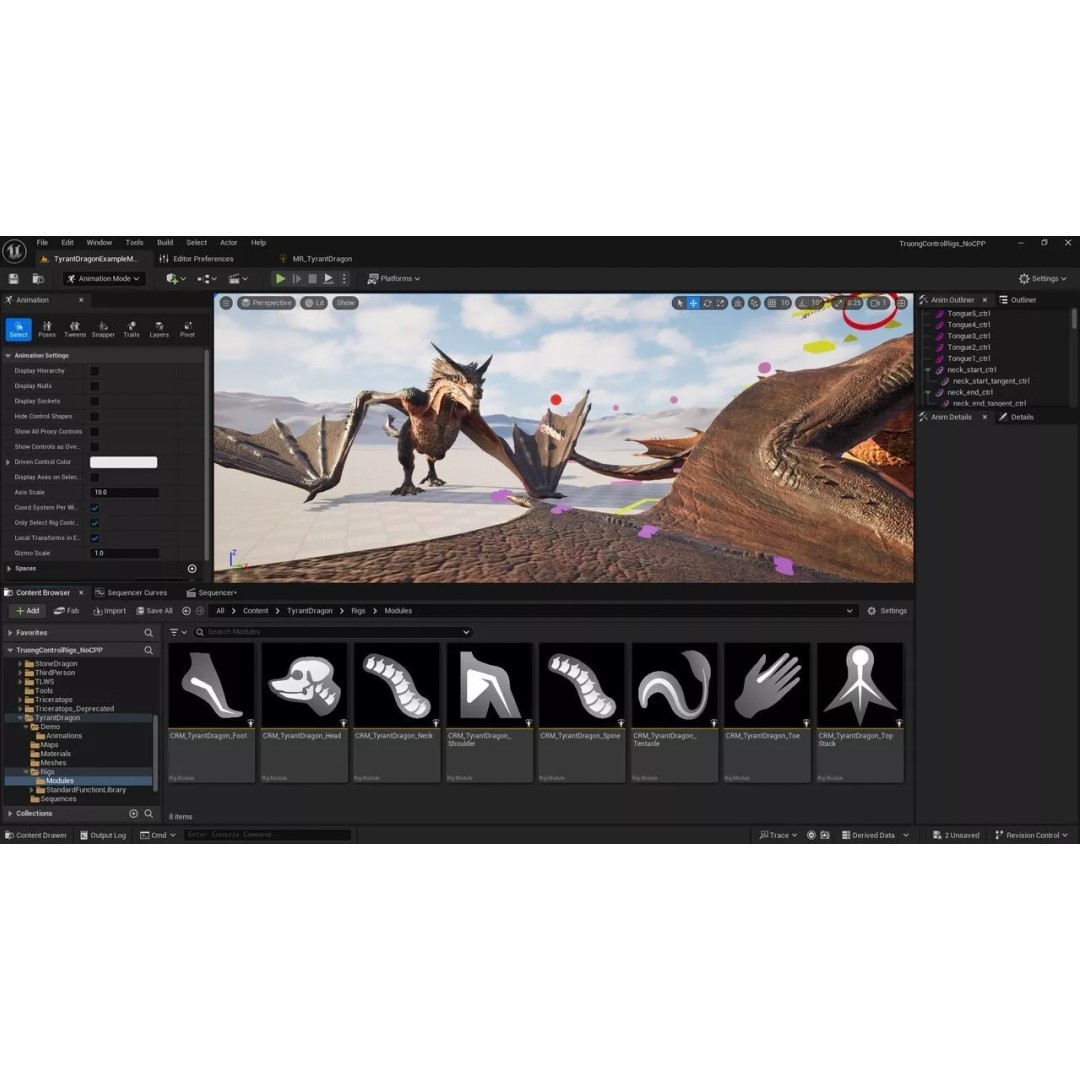Select the Poses animation tool
Image resolution: width=1080 pixels, height=1080 pixels.
coord(47,329)
